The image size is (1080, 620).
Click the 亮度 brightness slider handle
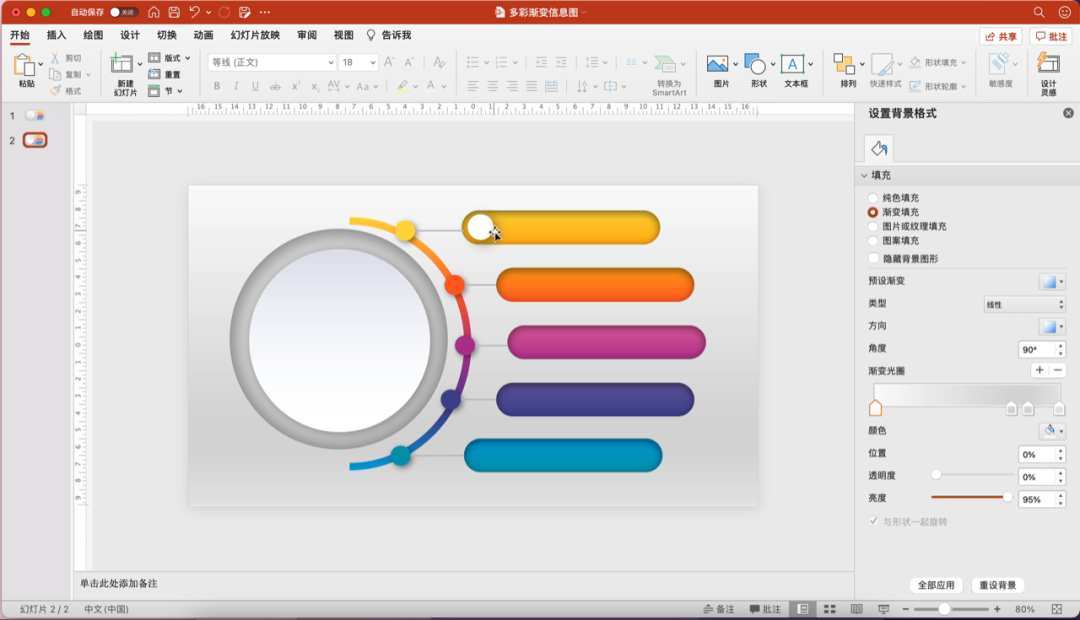click(x=1007, y=497)
